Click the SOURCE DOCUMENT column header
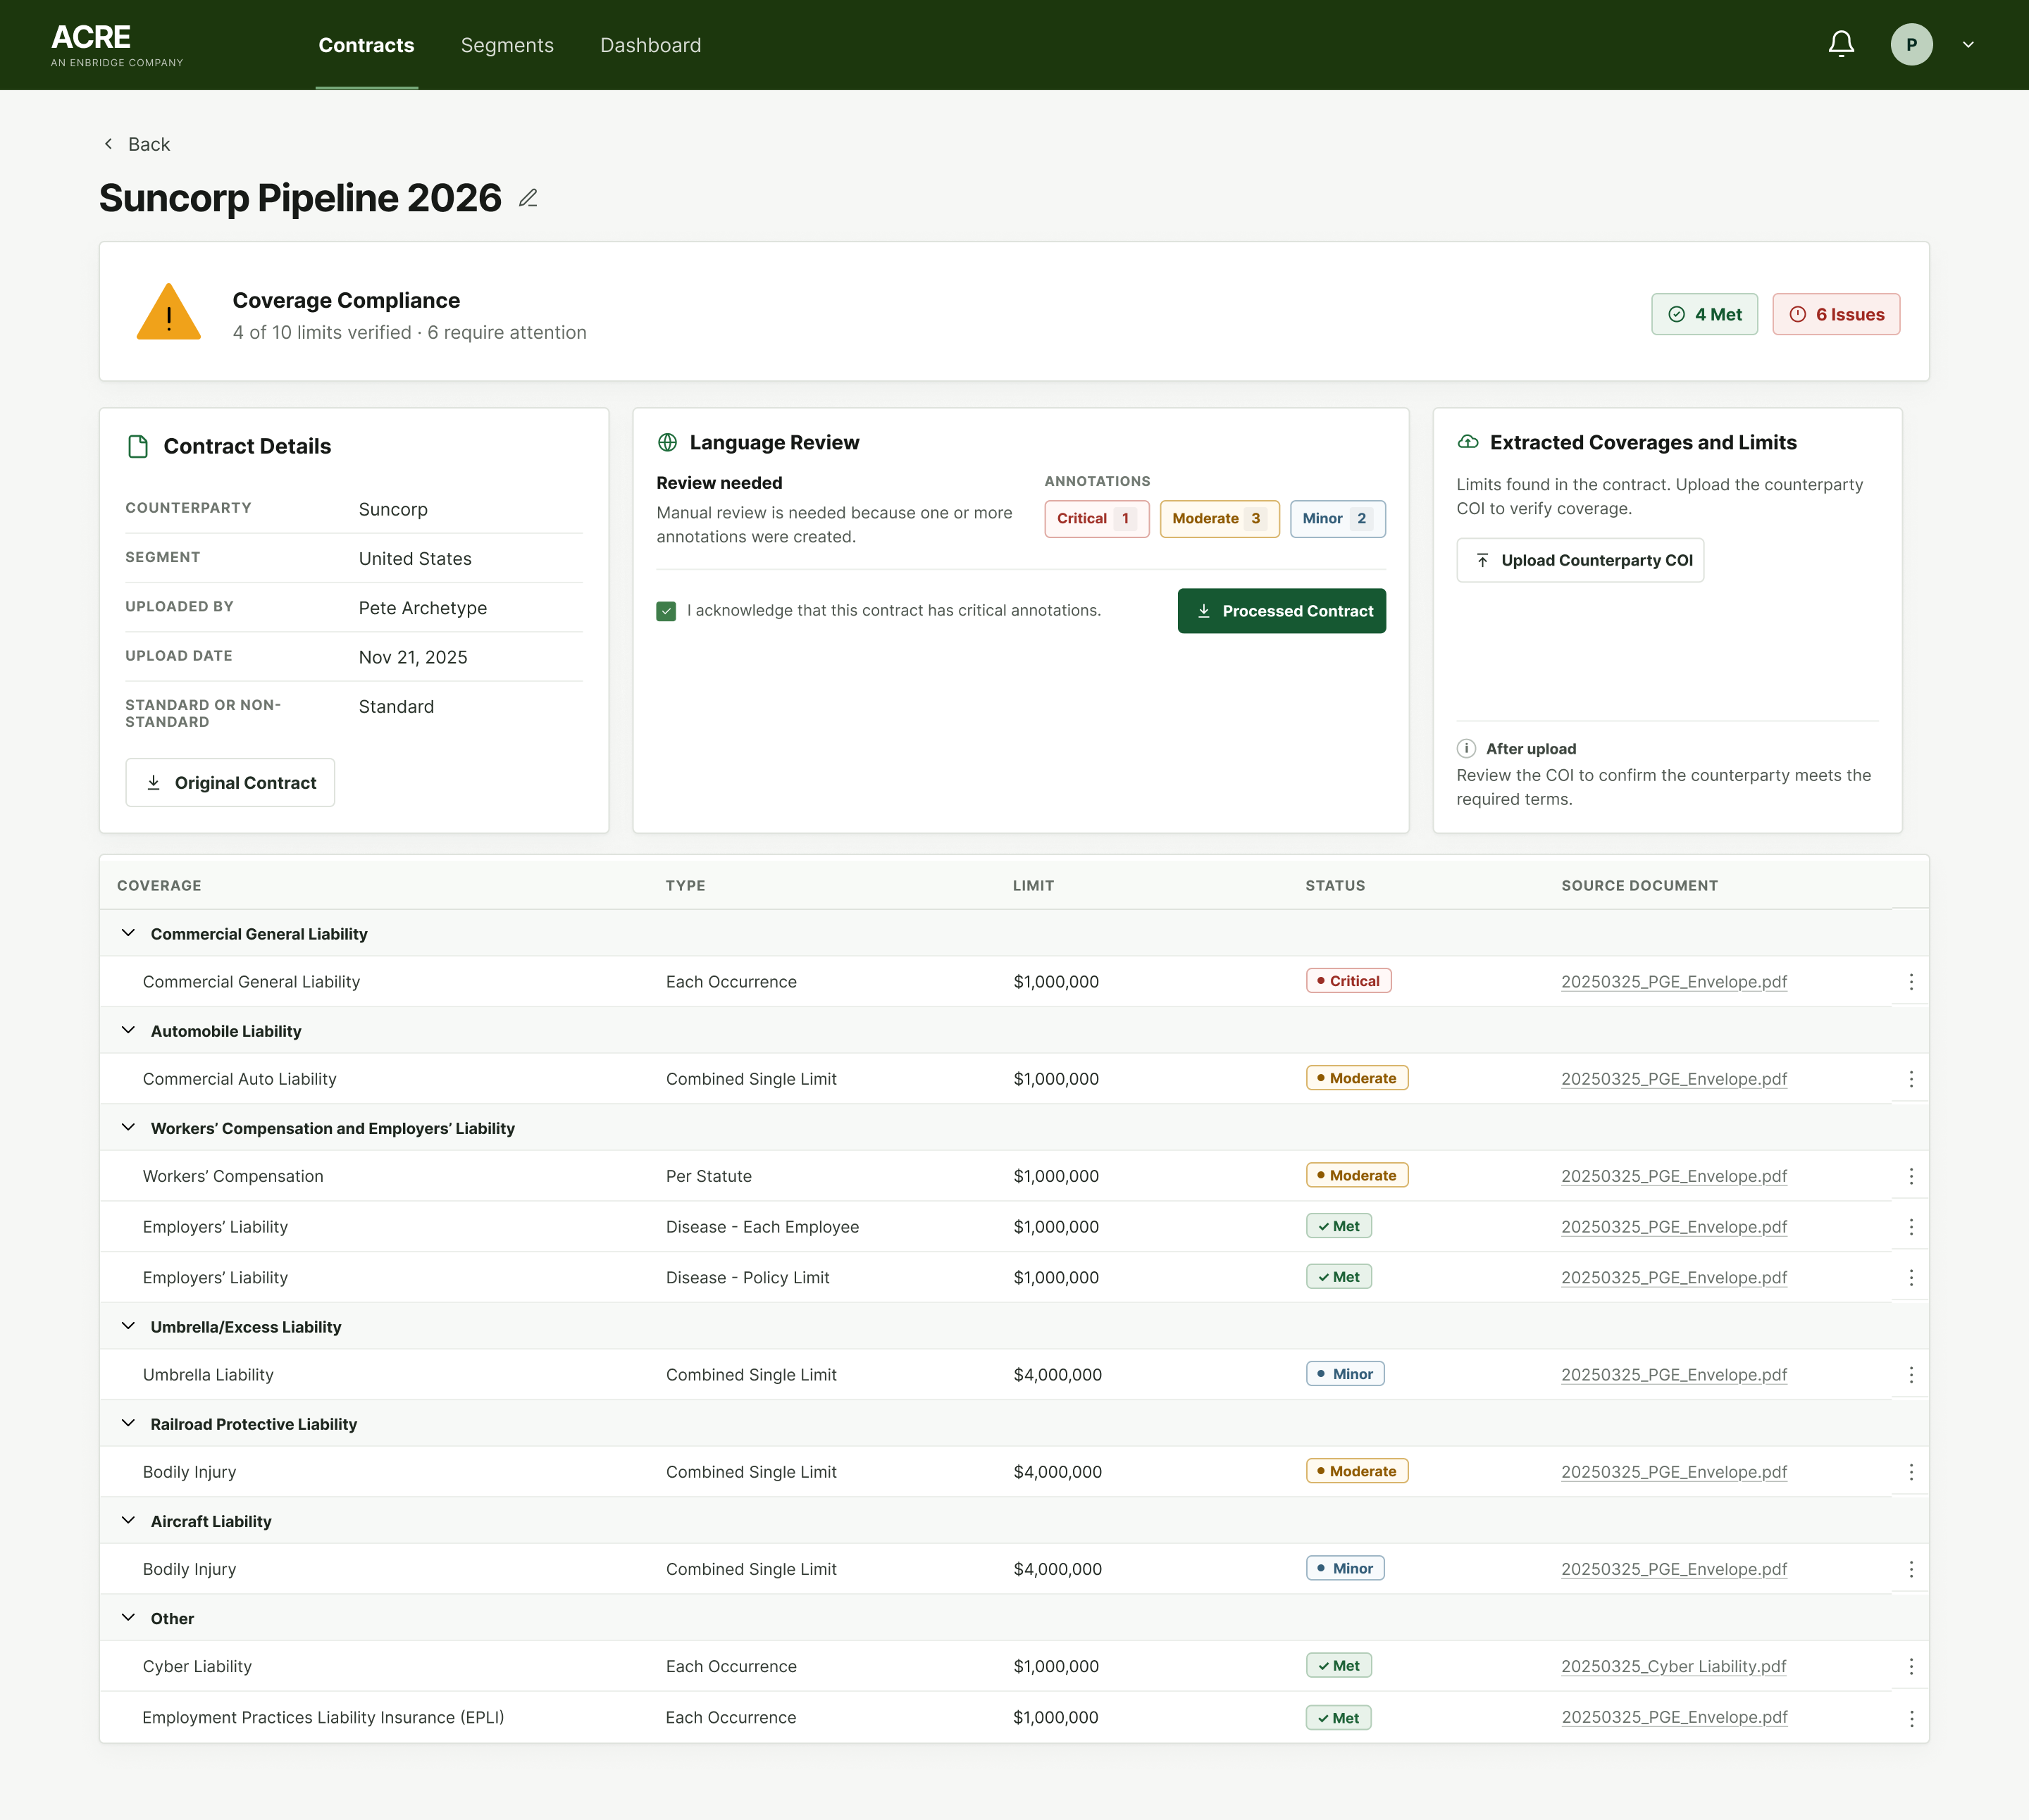The image size is (2029, 1820). pyautogui.click(x=1639, y=886)
